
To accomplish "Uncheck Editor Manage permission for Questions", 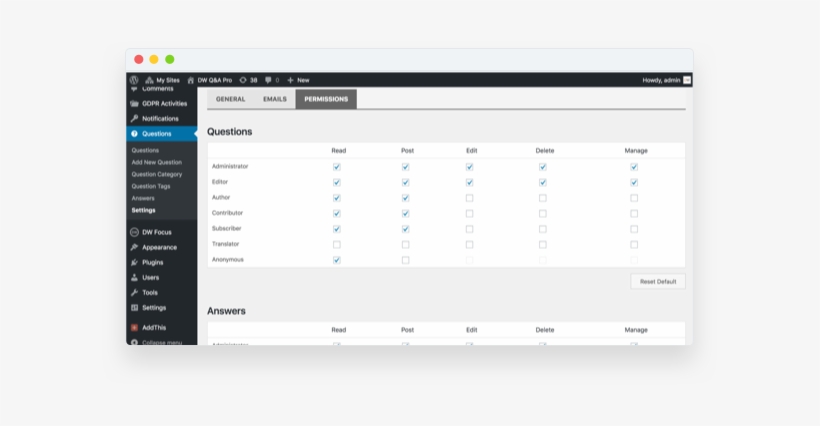I will 634,182.
